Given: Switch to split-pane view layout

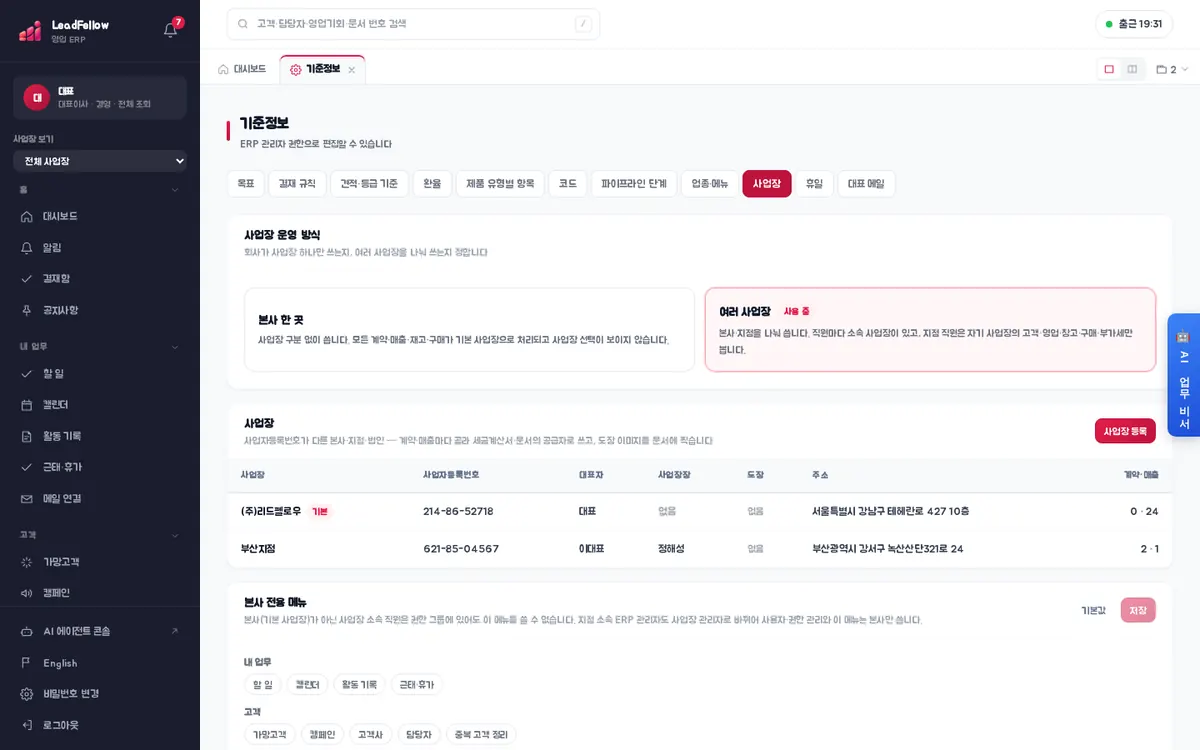Looking at the screenshot, I should (x=1132, y=69).
